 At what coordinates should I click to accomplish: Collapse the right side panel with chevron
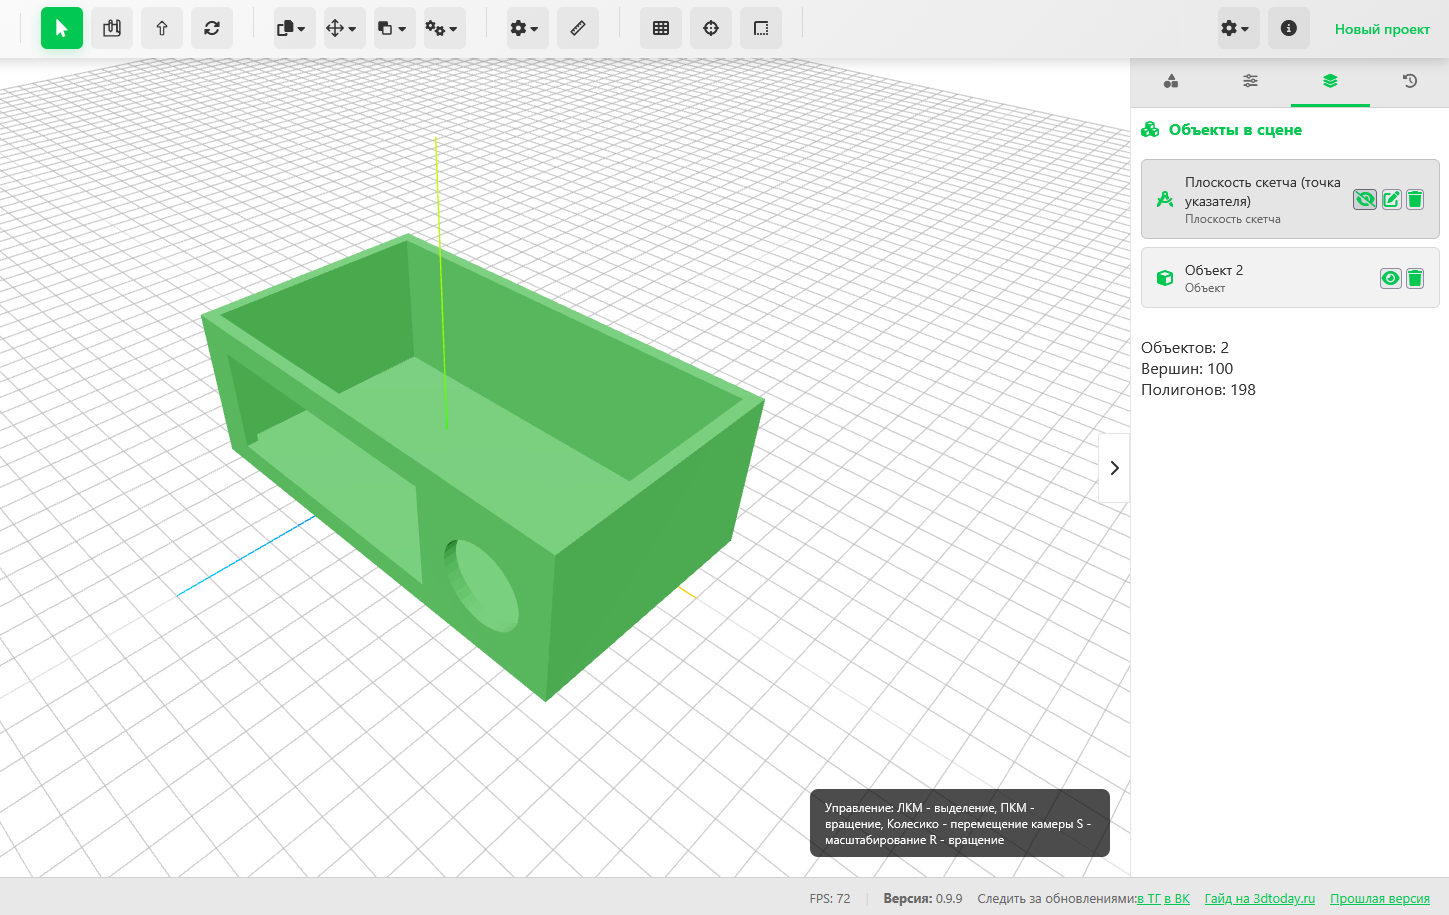pos(1114,468)
